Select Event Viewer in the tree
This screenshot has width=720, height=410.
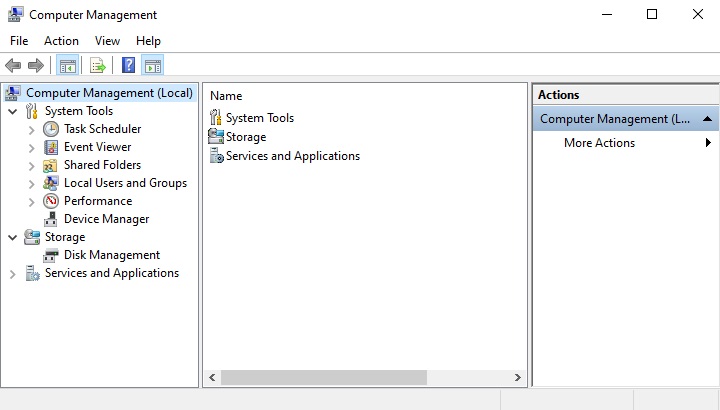[97, 147]
